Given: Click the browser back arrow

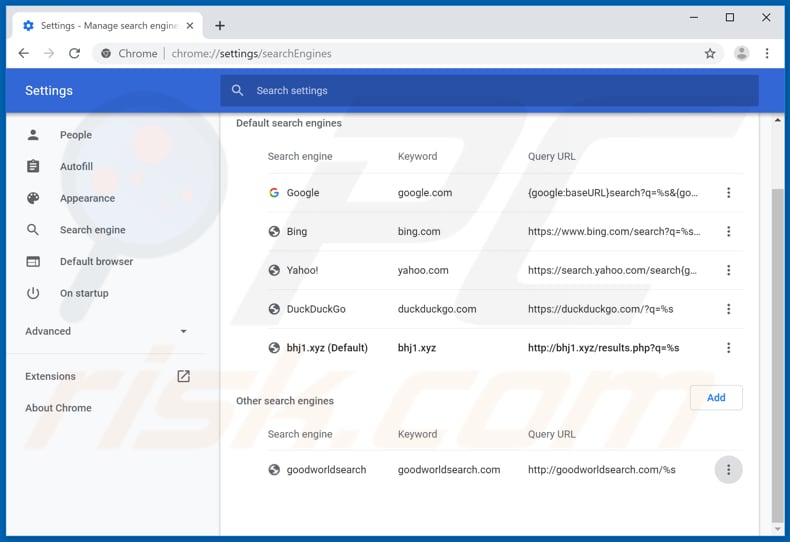Looking at the screenshot, I should [23, 53].
